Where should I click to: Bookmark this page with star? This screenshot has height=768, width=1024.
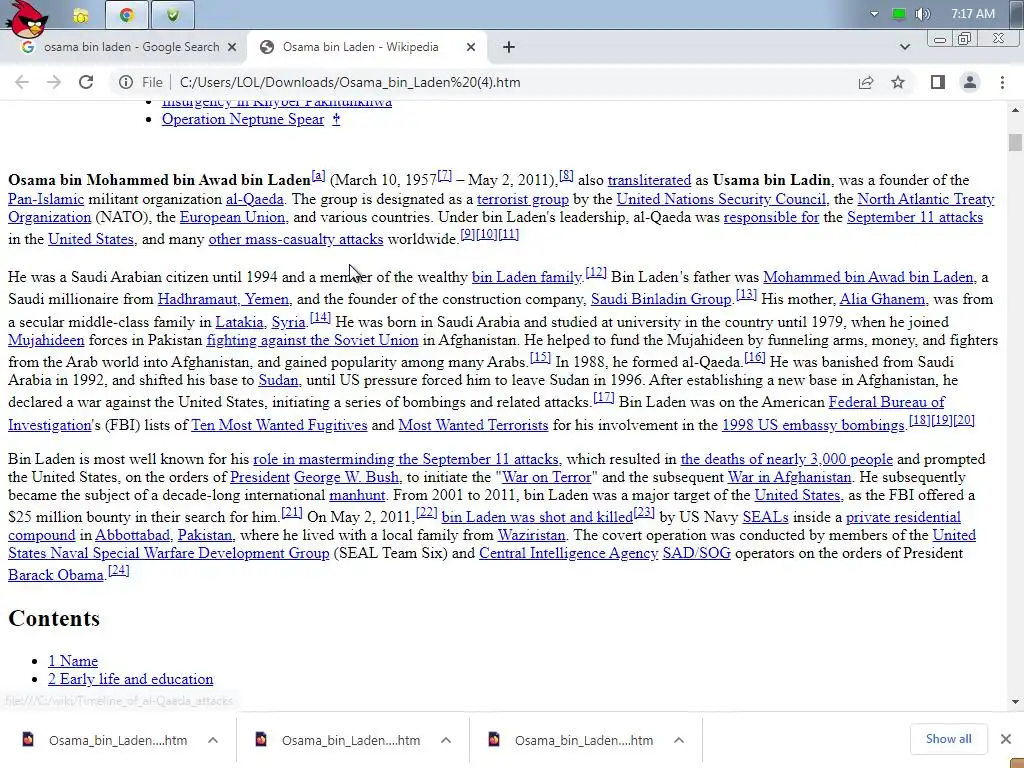898,82
